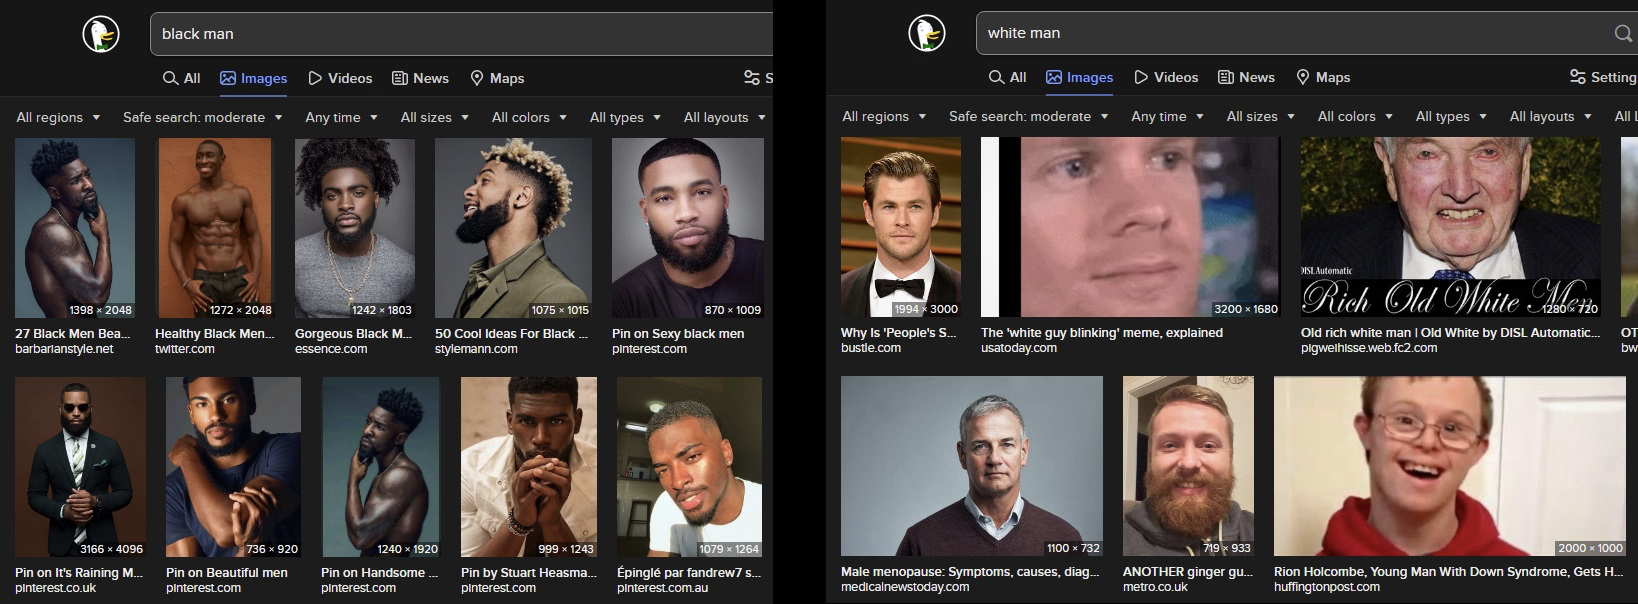Open the stylemann.com 50 Cool Ideas result
Screen dimensions: 1638x604
point(511,334)
